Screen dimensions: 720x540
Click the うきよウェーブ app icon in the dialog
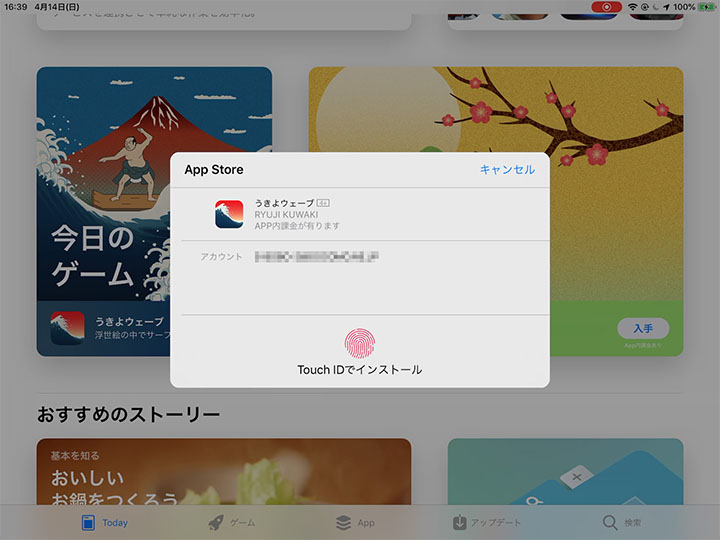point(229,214)
